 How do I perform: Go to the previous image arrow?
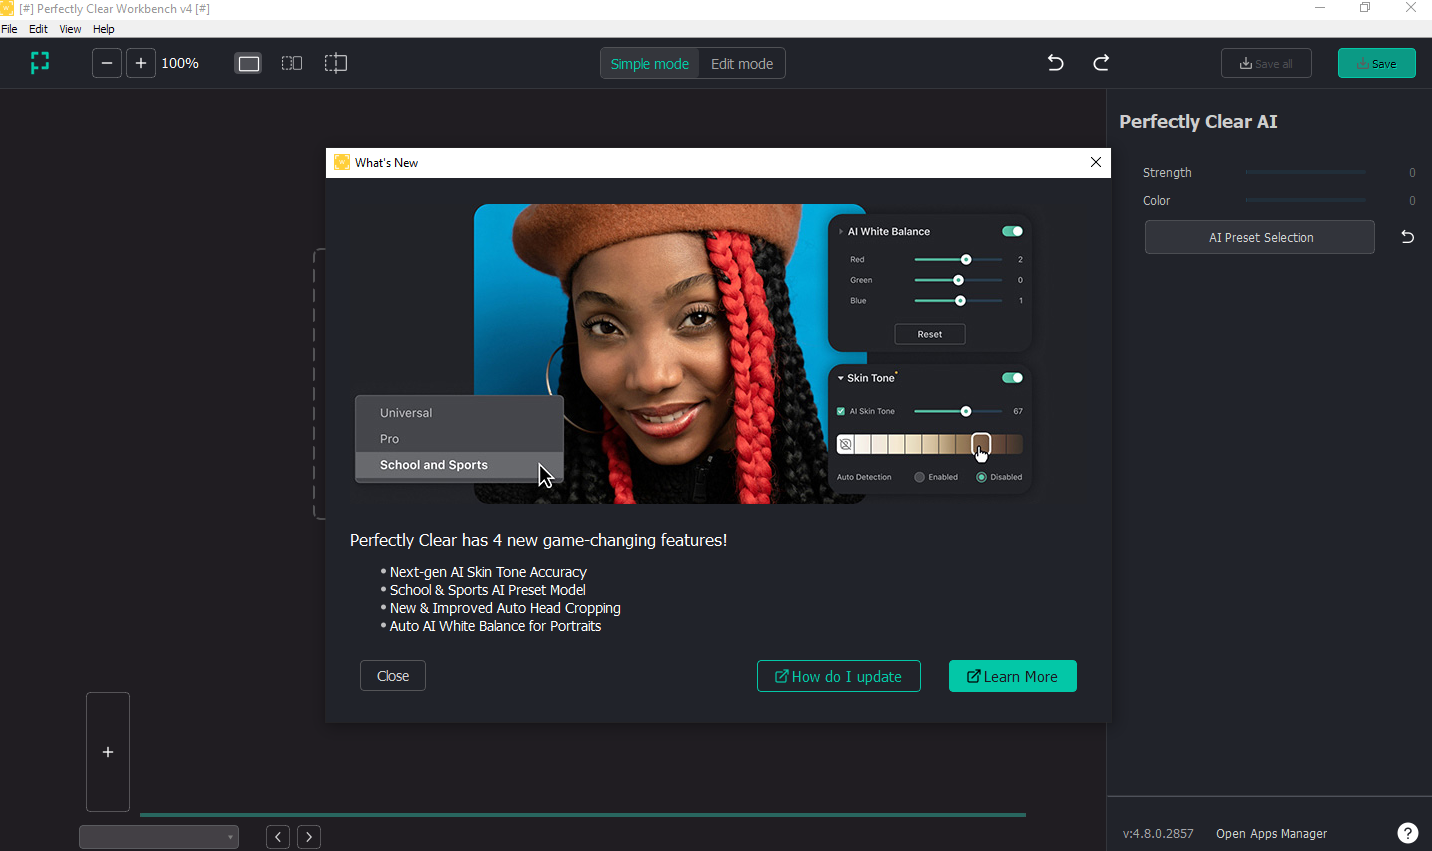click(278, 837)
